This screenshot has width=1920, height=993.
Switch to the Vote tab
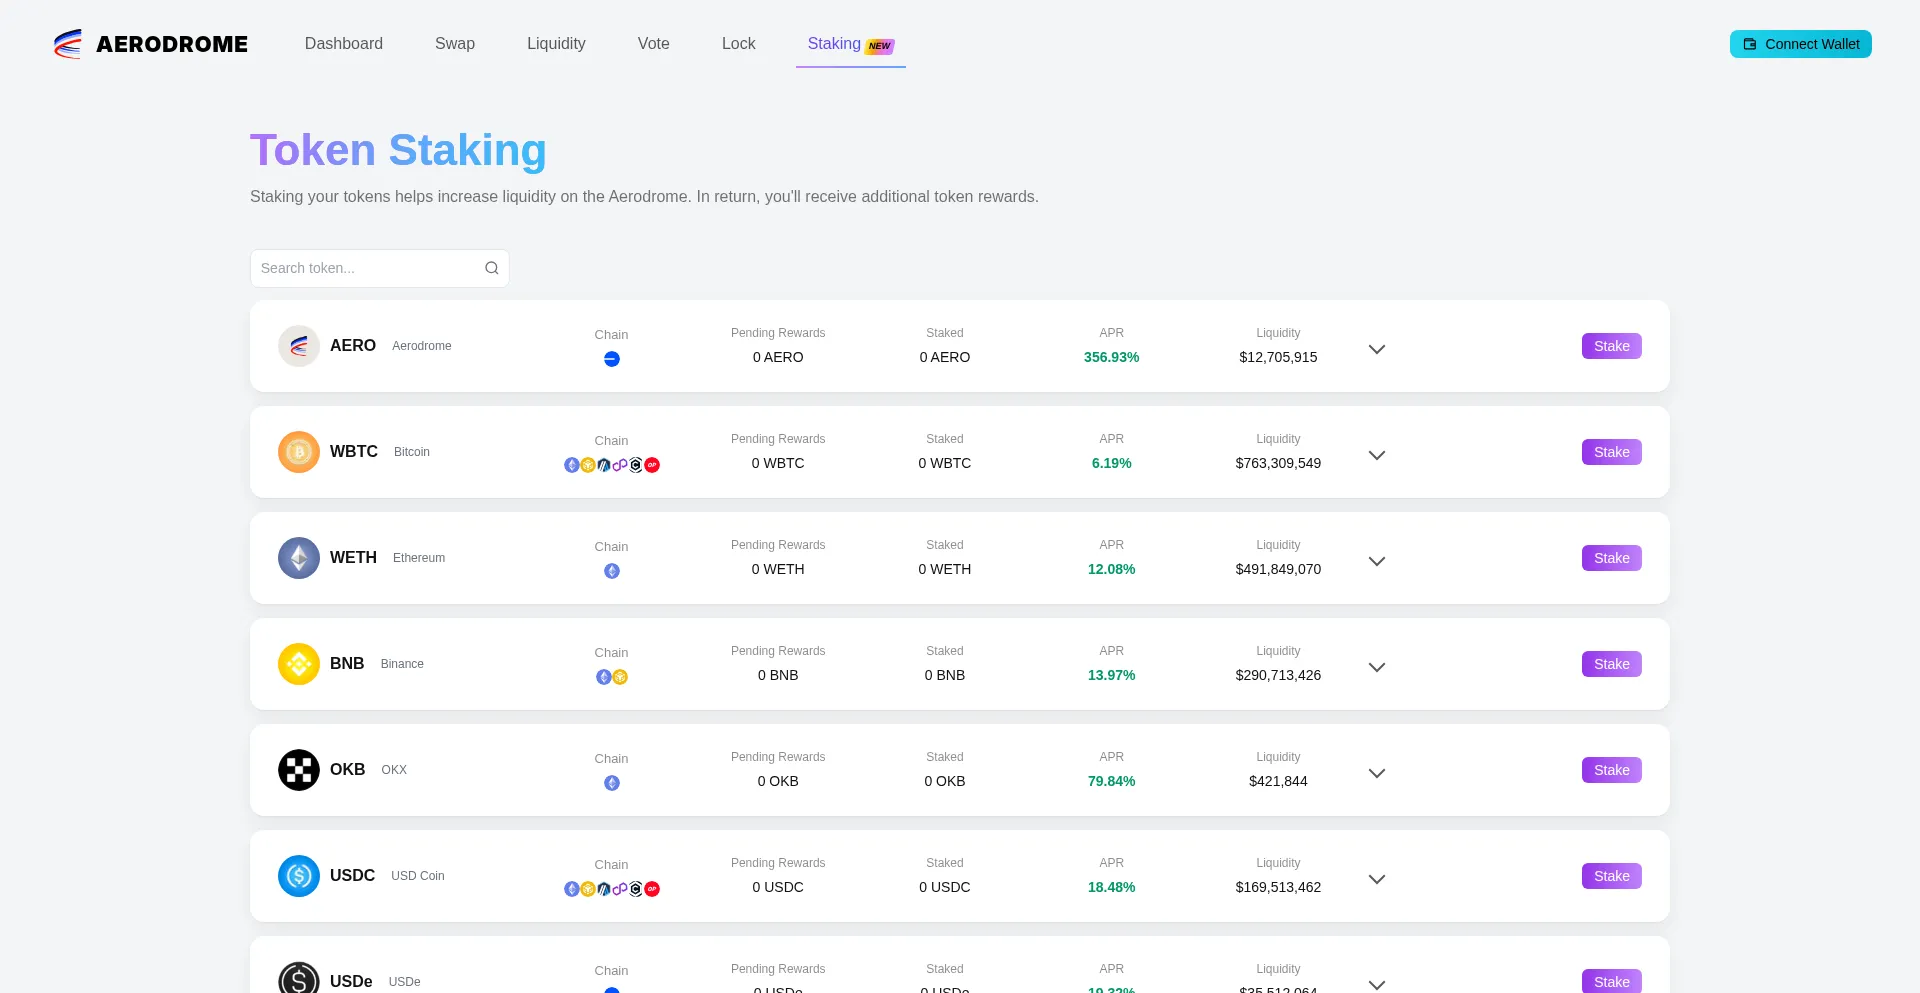pos(653,44)
